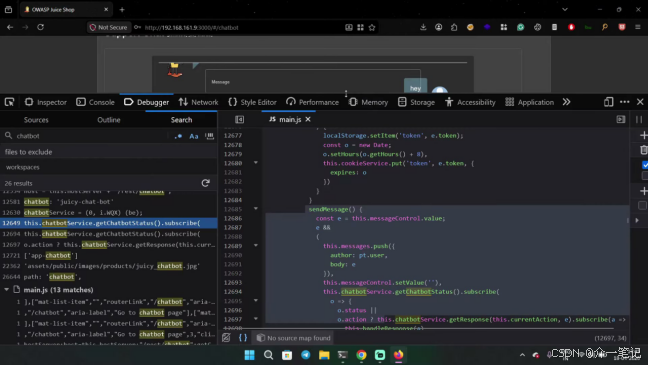Screen dimensions: 648x365
Task: Toggle regular expression search option
Action: [178, 136]
